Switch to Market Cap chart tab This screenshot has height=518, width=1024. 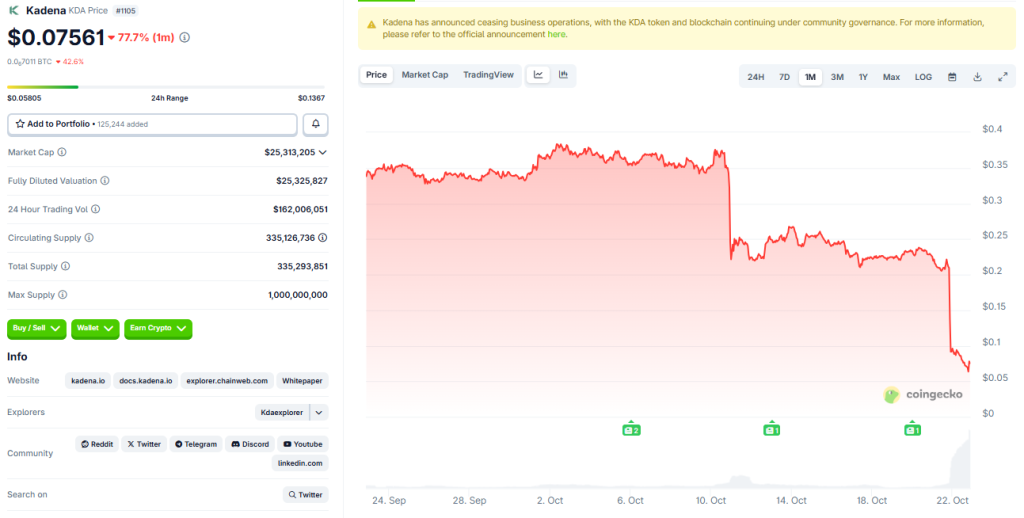tap(425, 75)
